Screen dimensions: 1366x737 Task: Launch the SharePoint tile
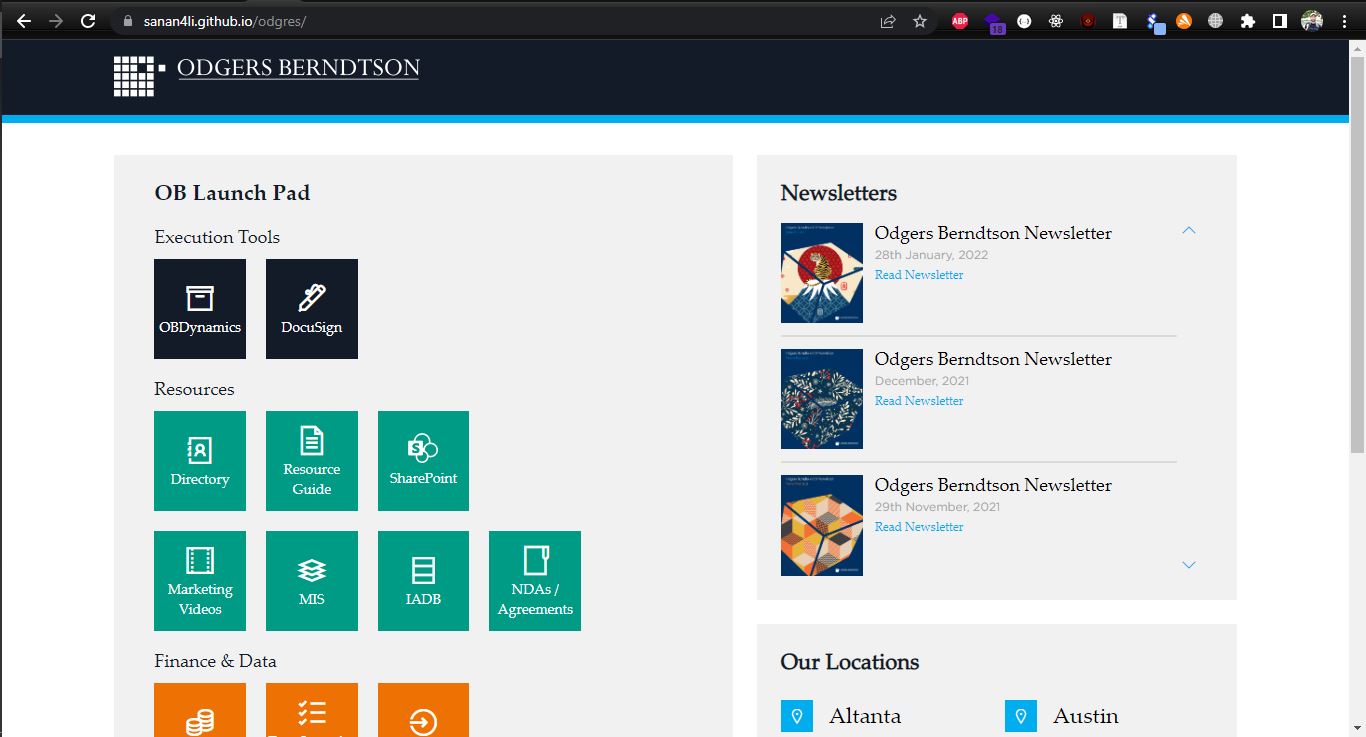coord(423,461)
